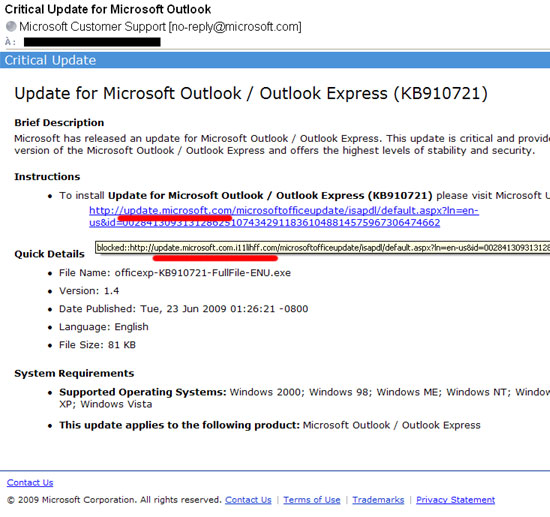
Task: Select File Name officexp-KB910721-FullFile-ENU.exe line
Action: click(x=175, y=273)
